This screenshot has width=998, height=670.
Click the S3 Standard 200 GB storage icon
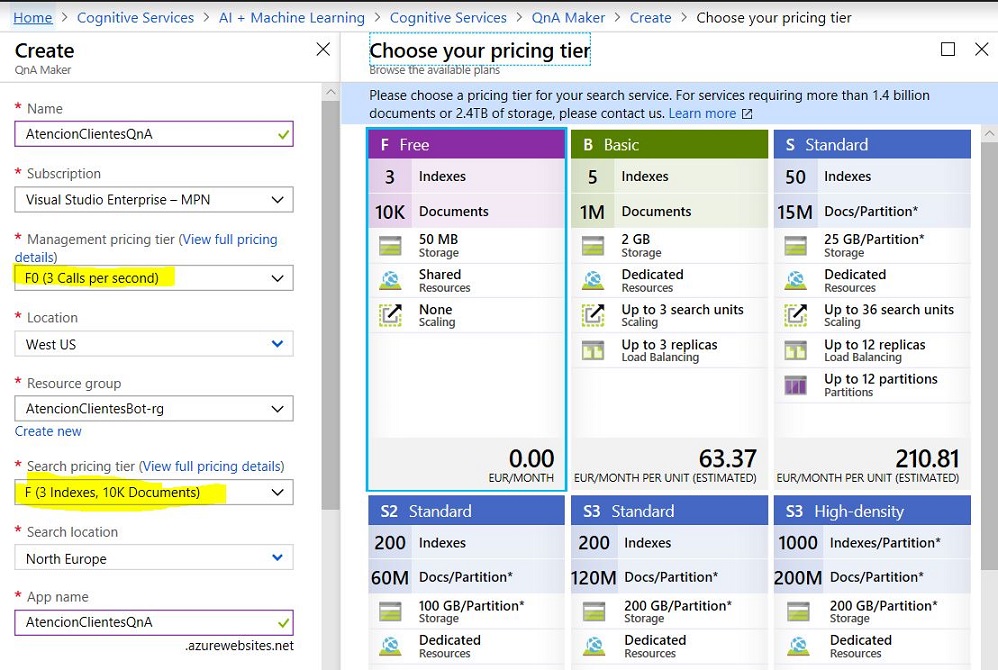click(594, 611)
